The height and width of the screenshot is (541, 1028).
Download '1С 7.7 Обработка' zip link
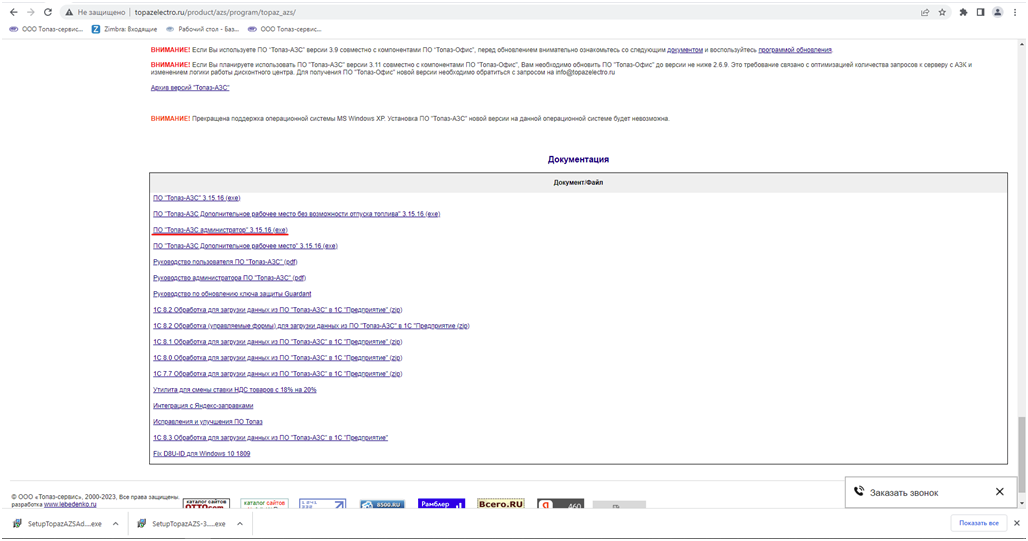click(277, 374)
